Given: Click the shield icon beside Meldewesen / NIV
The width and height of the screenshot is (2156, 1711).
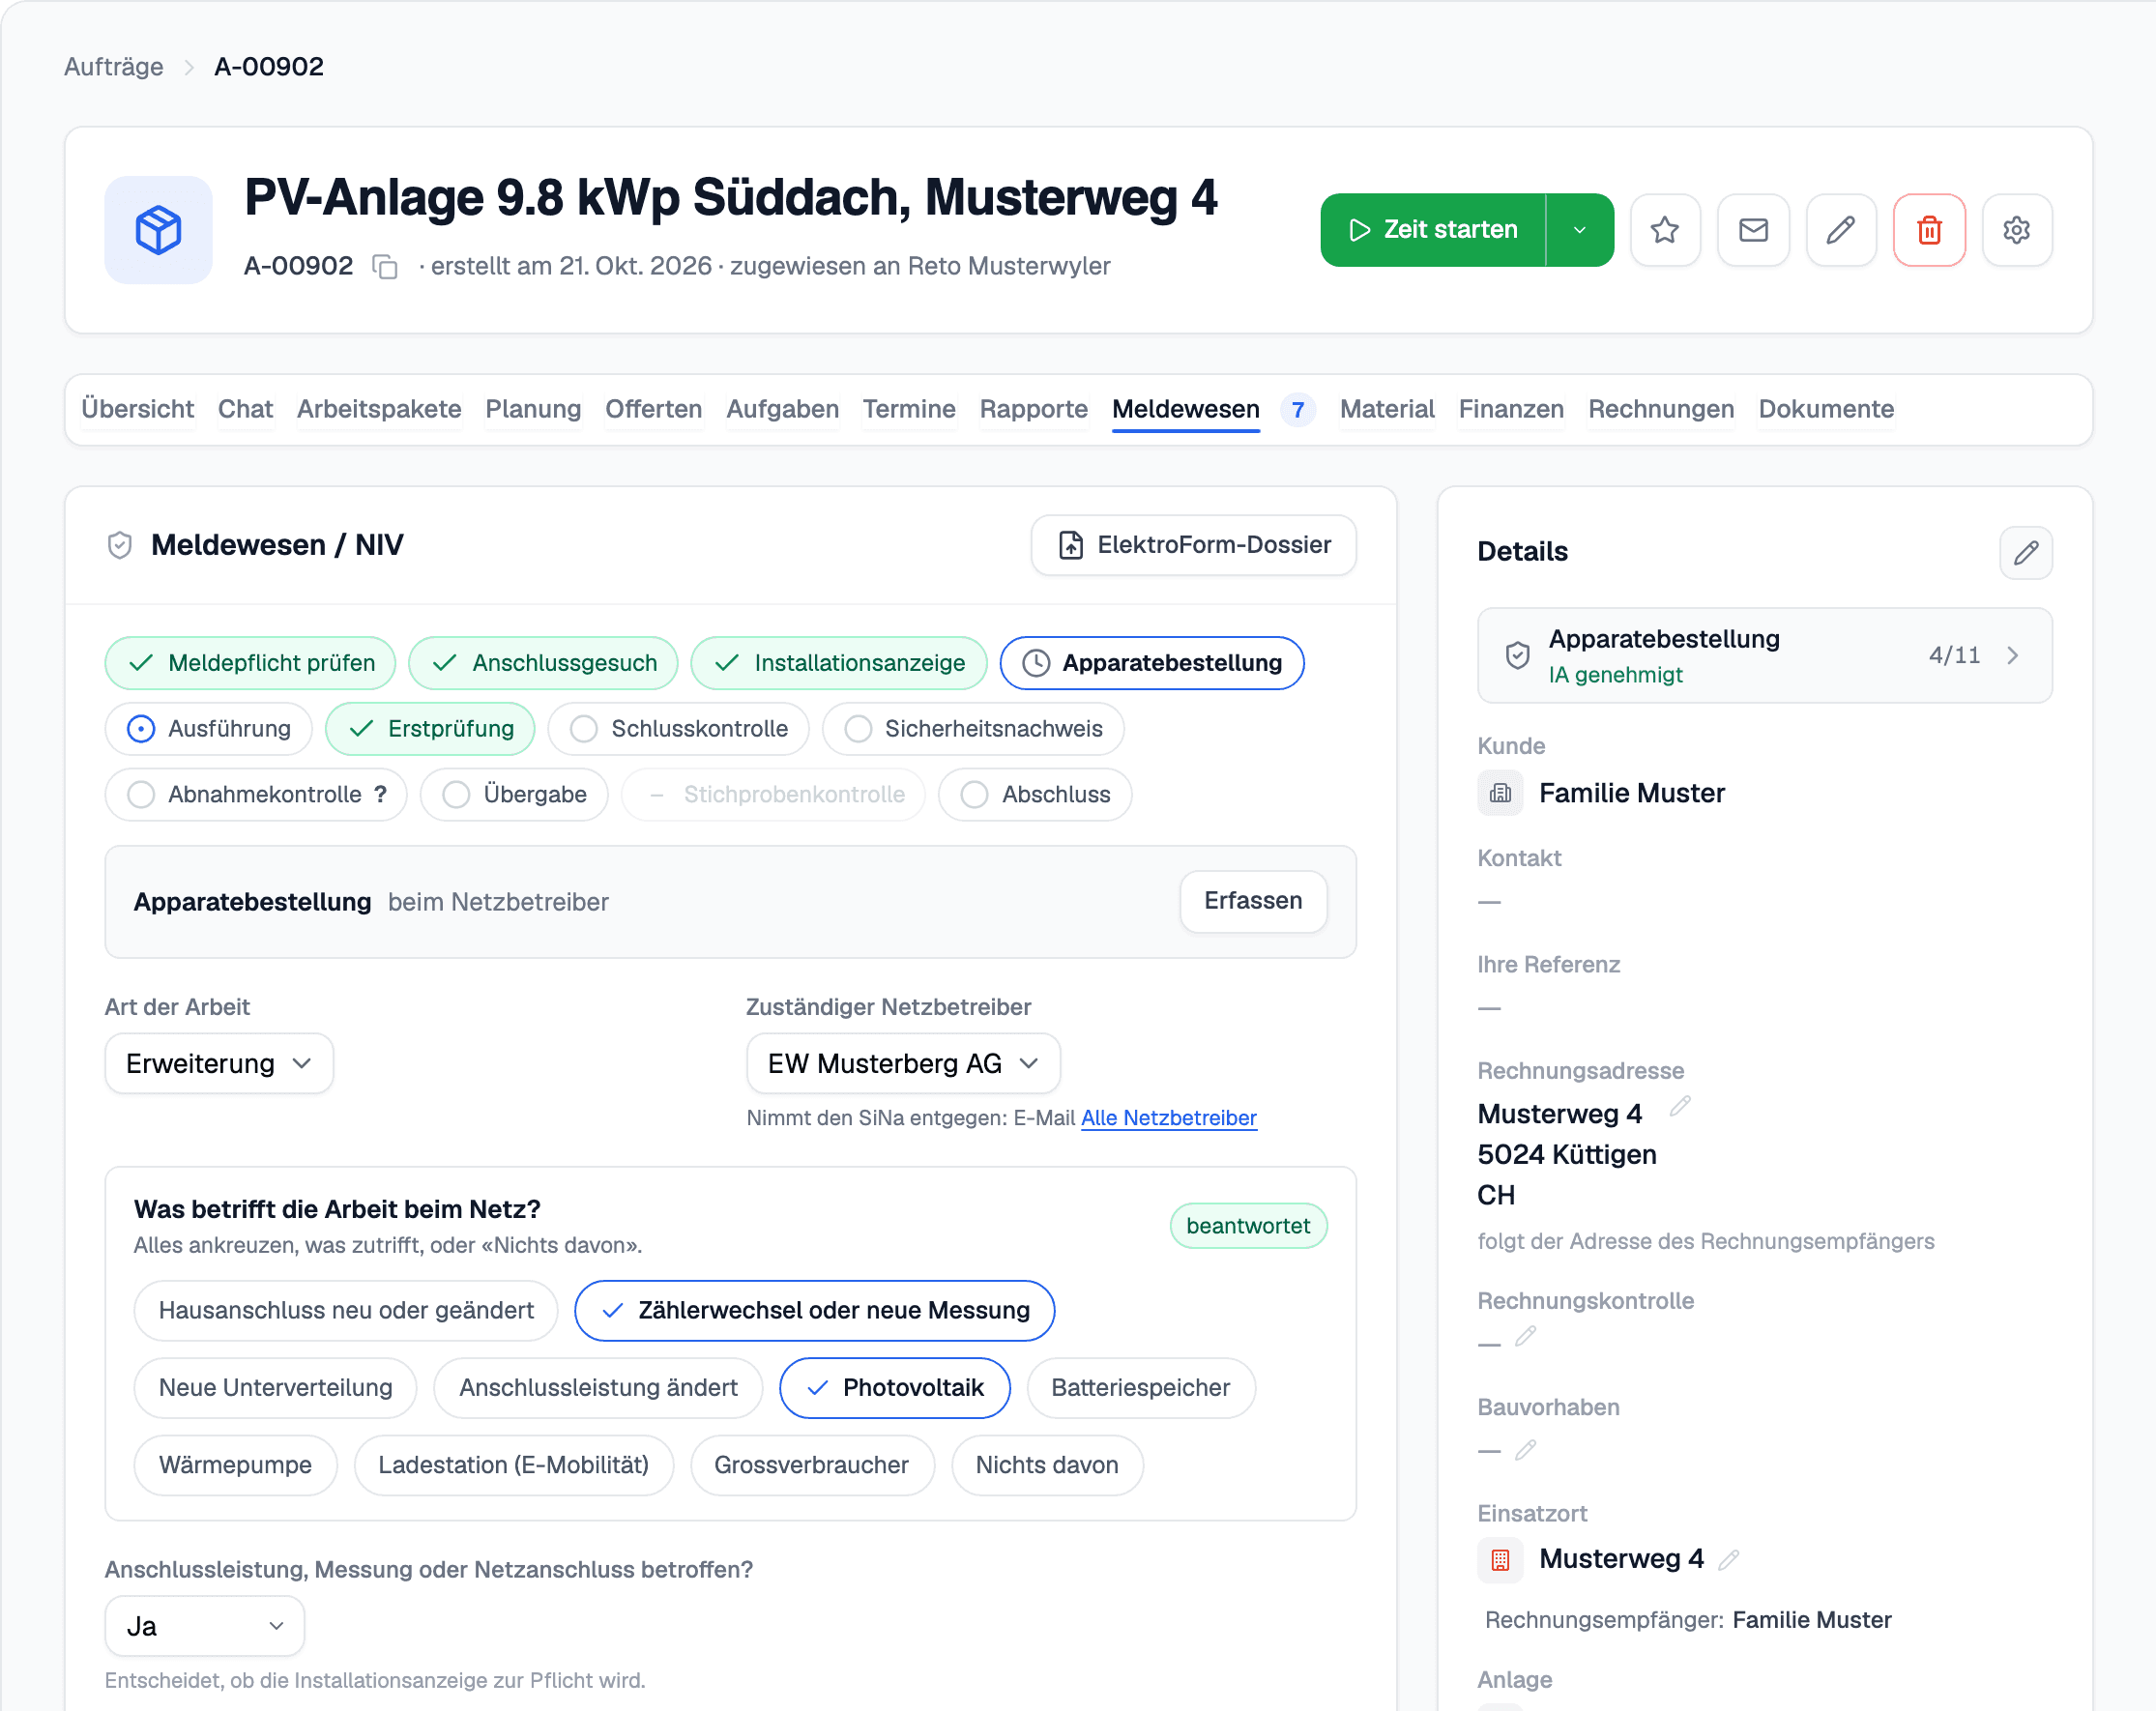Looking at the screenshot, I should click(x=120, y=545).
